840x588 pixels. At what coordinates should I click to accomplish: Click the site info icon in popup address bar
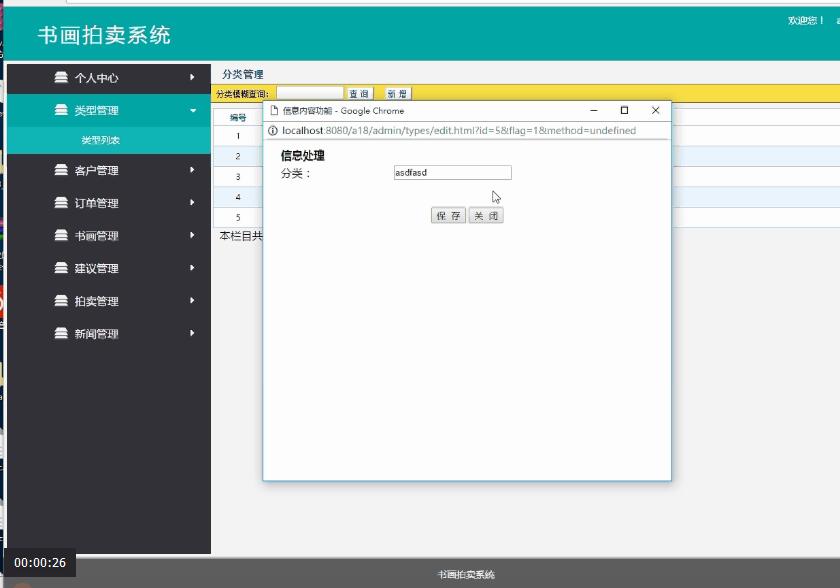tap(273, 131)
